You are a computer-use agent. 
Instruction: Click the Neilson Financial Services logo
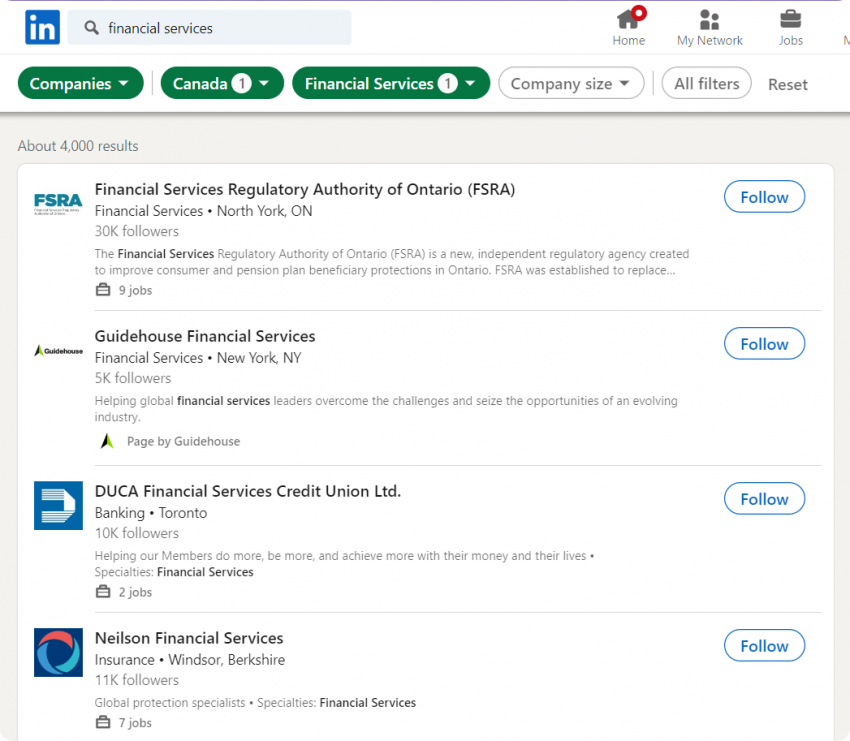click(58, 652)
